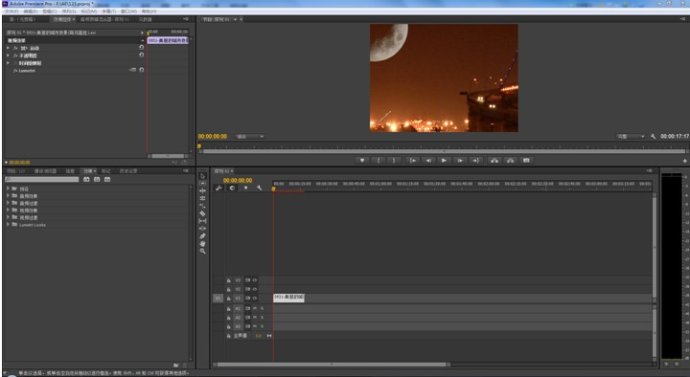
Task: Toggle nest sequences icon in timeline header
Action: click(219, 188)
